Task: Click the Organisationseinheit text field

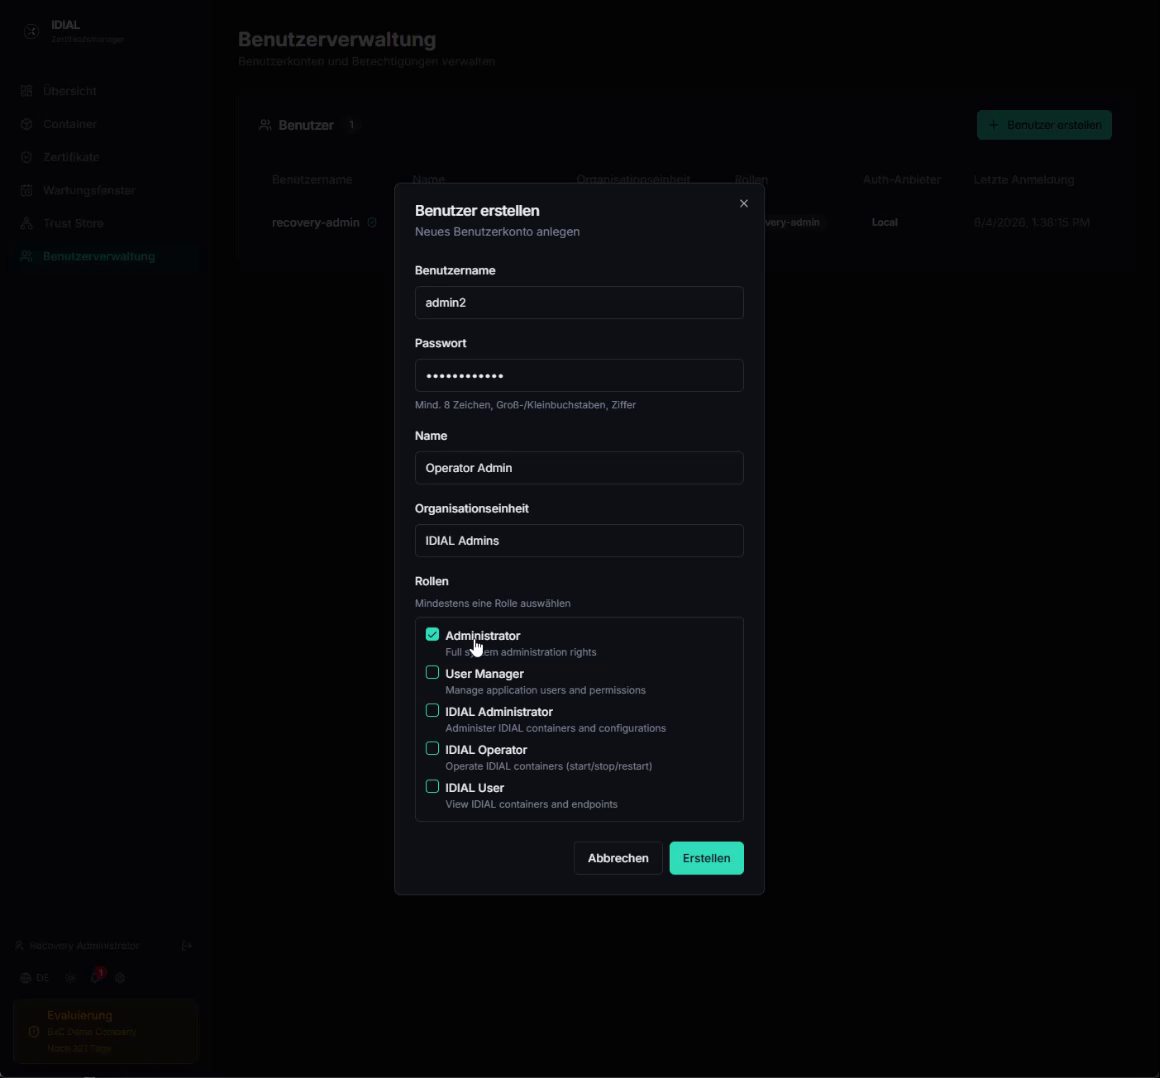Action: pos(579,541)
